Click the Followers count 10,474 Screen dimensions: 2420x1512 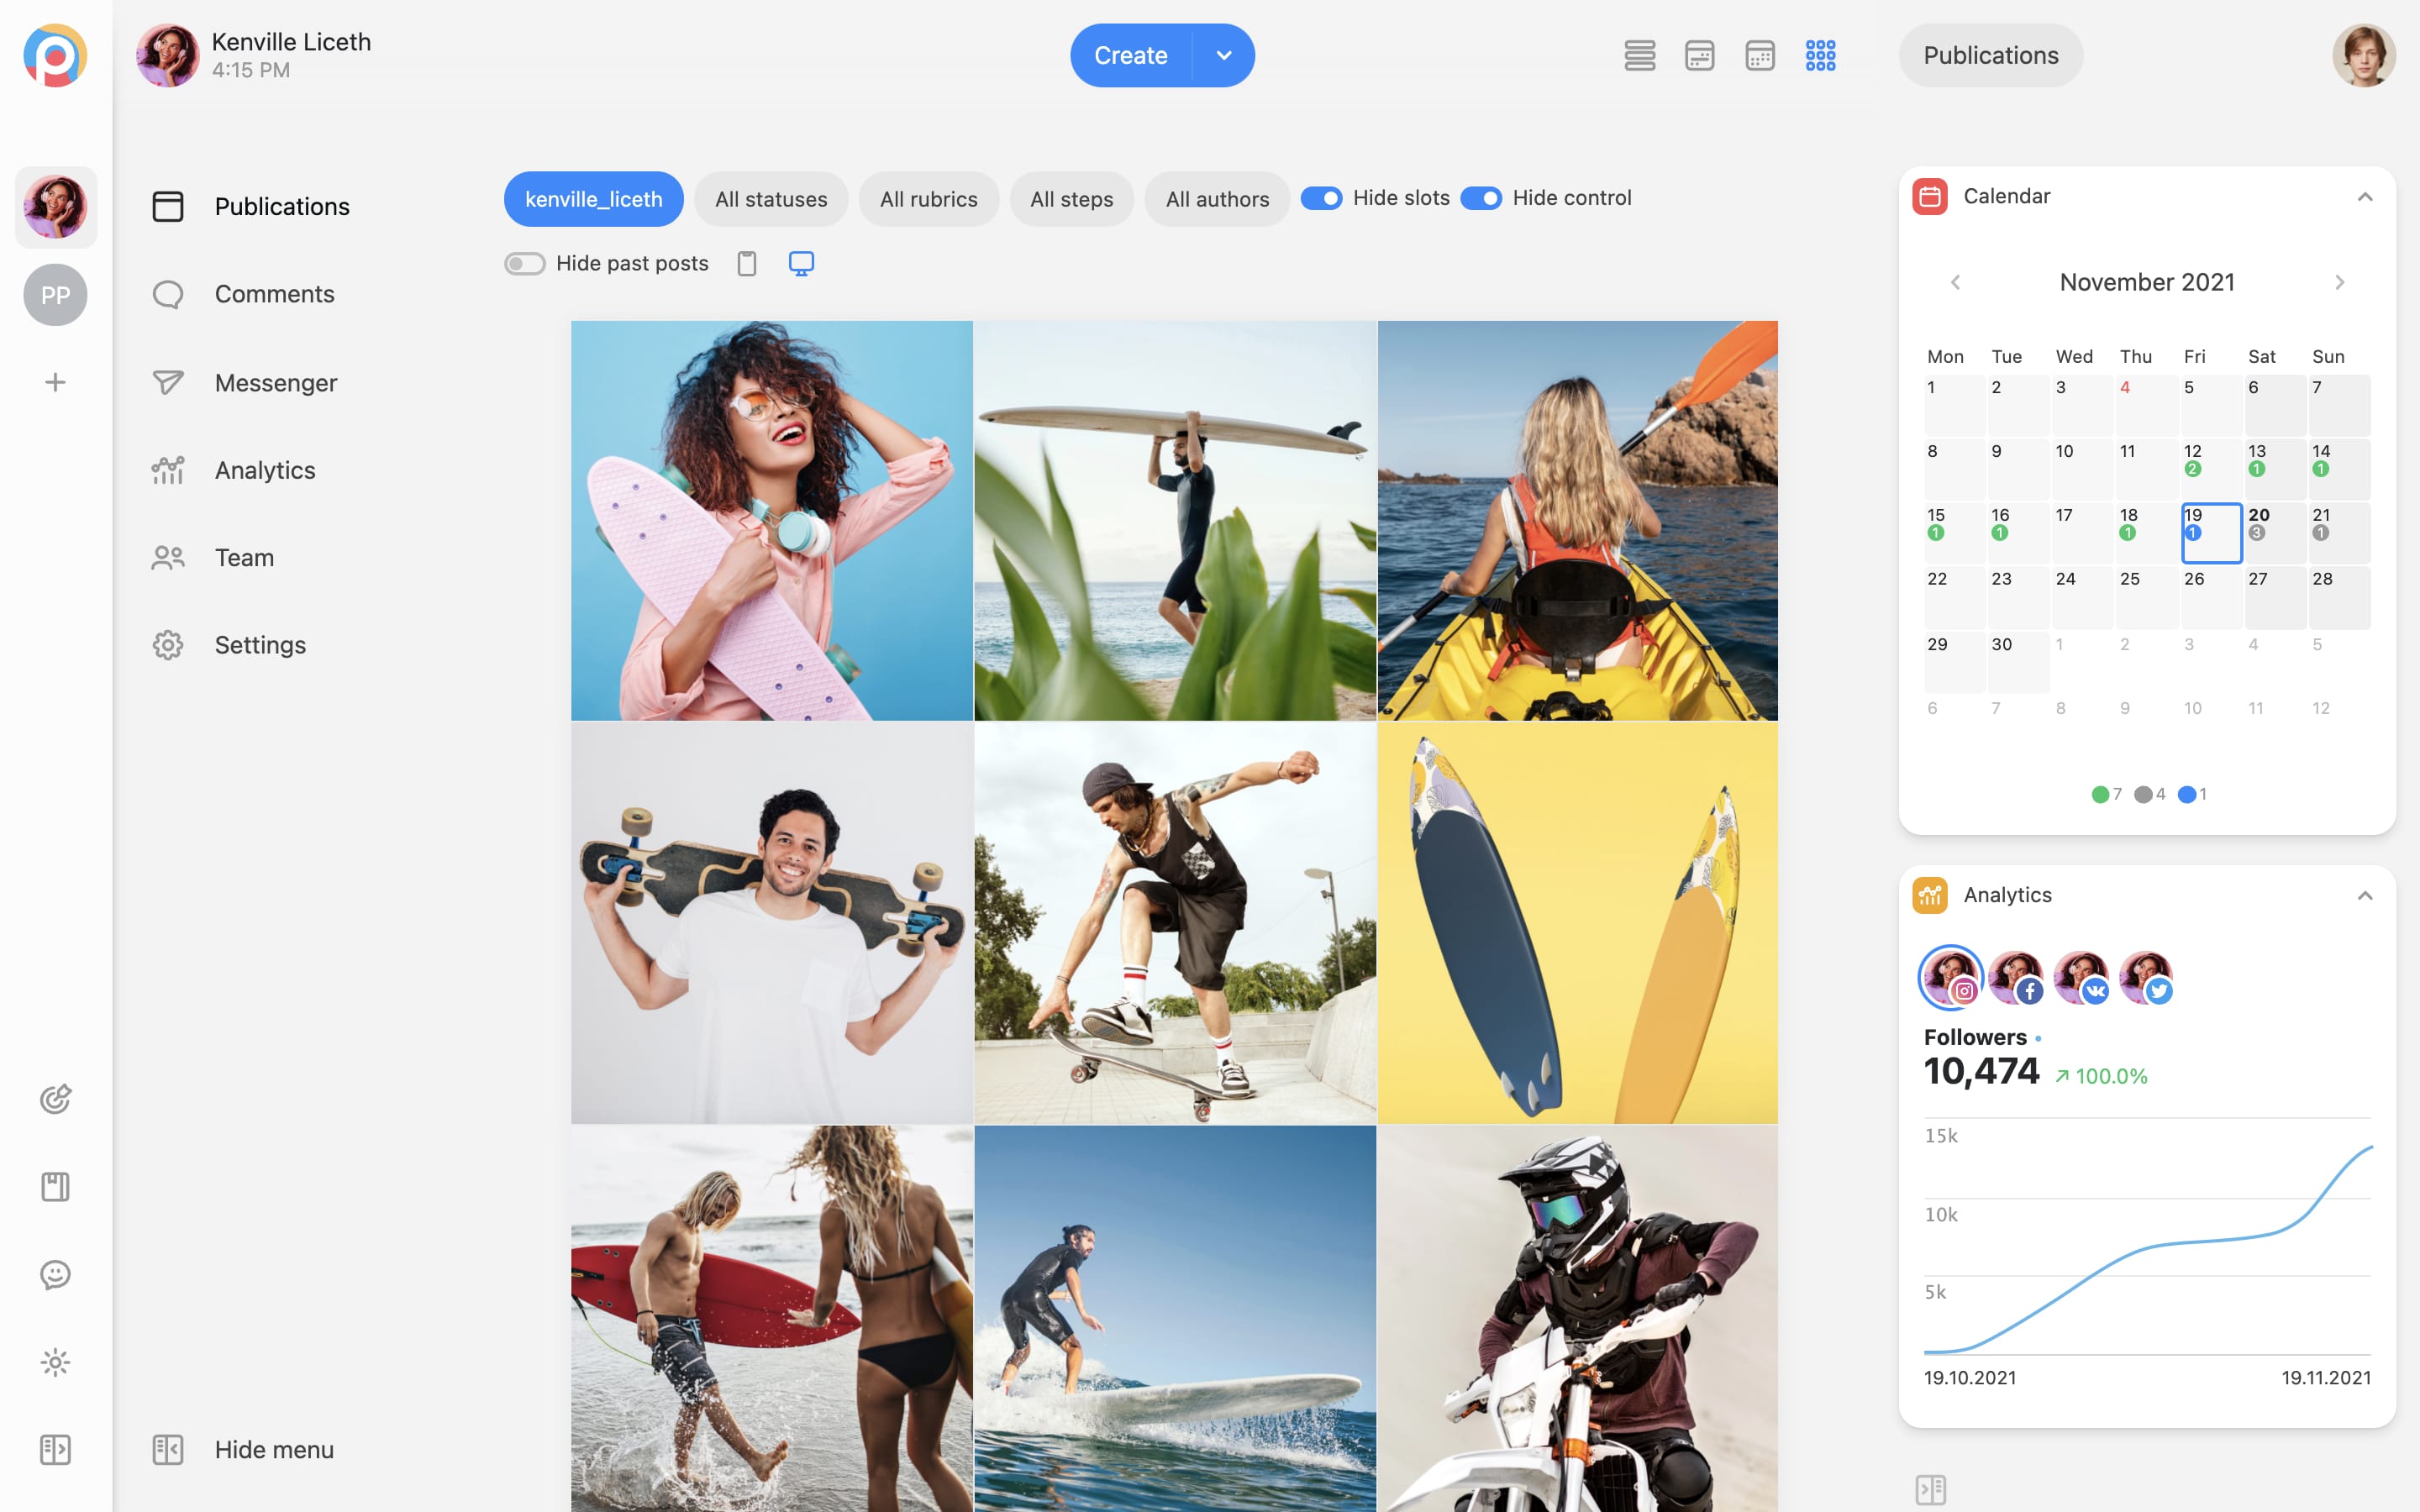(1981, 1072)
